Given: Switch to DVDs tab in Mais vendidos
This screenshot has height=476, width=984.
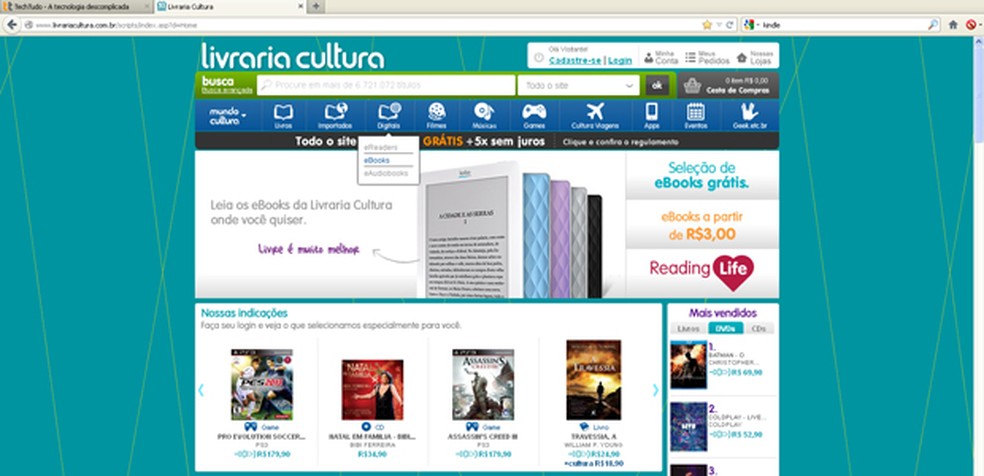Looking at the screenshot, I should [725, 328].
